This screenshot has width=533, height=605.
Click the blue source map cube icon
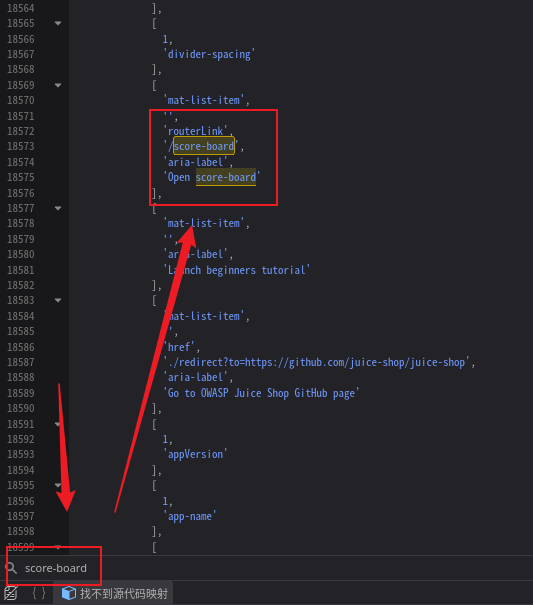point(69,593)
